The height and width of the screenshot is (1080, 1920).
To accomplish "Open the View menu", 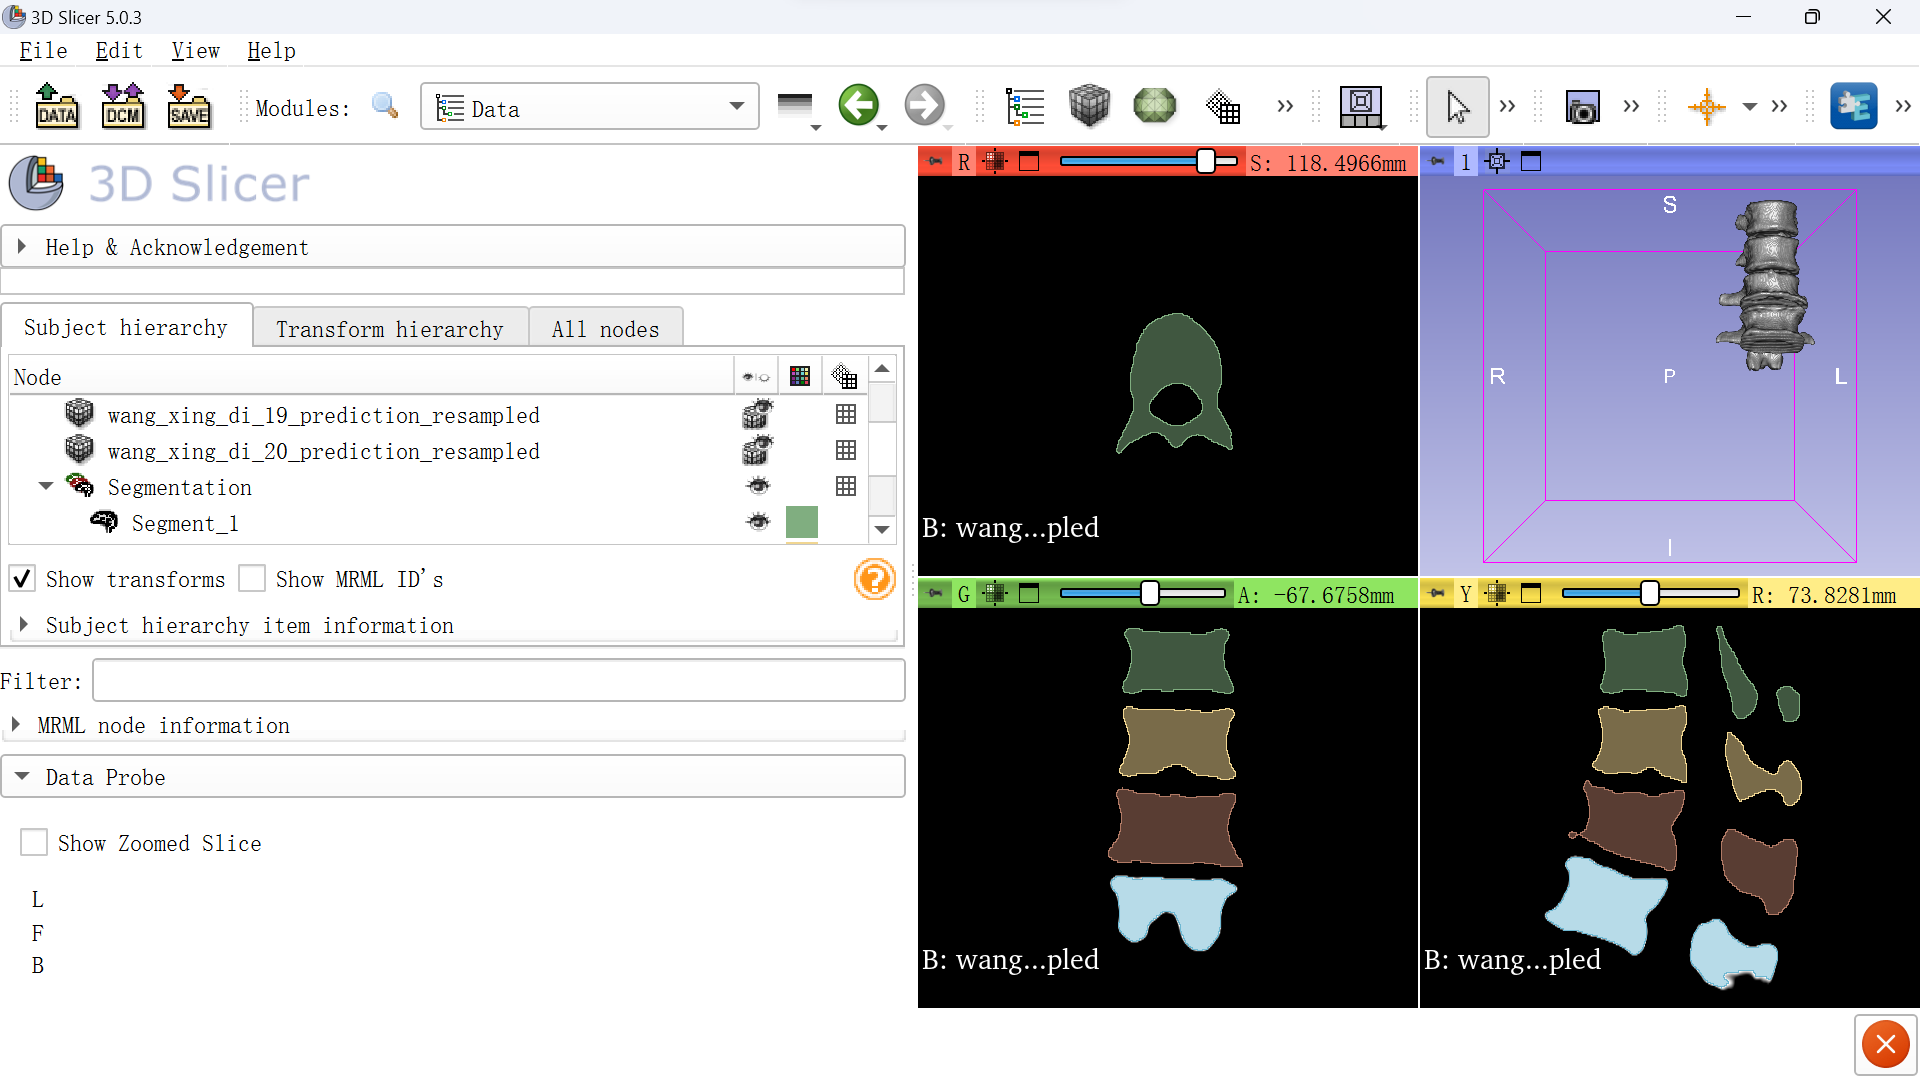I will click(195, 51).
